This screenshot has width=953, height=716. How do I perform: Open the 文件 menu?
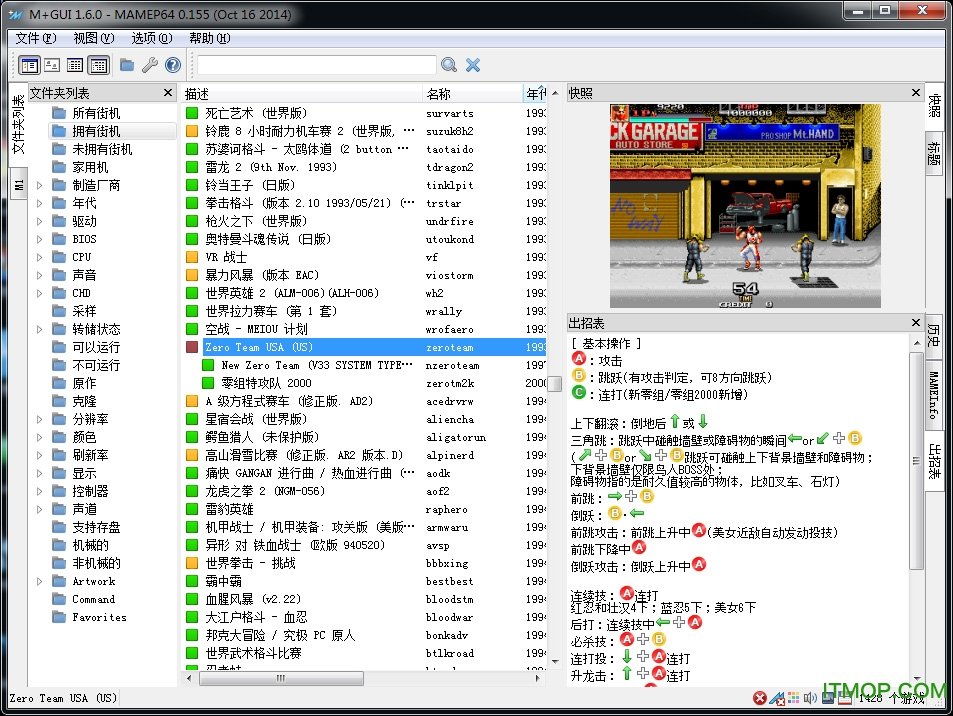click(33, 38)
